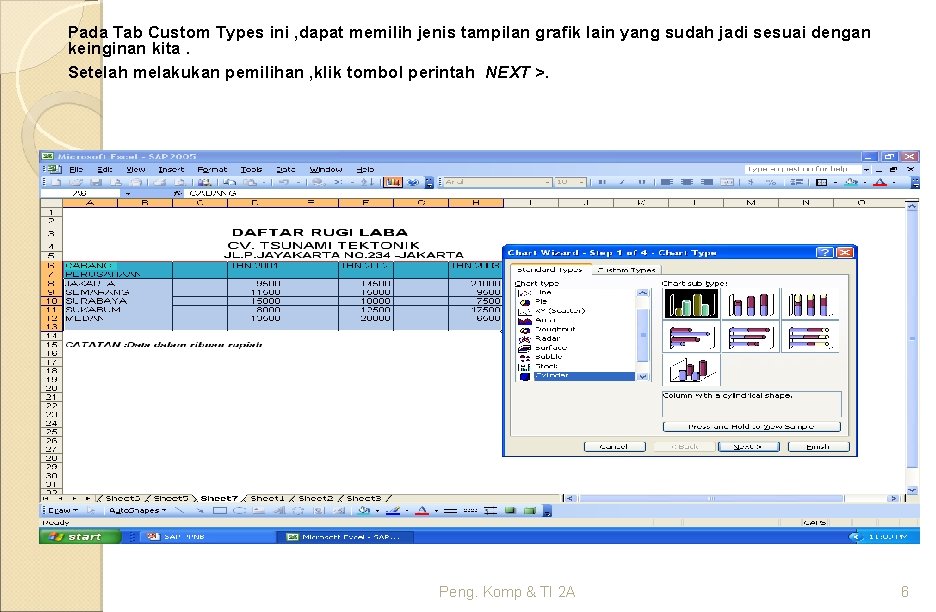This screenshot has height=612, width=936.
Task: Choose the Doughnut chart type
Action: coord(555,330)
